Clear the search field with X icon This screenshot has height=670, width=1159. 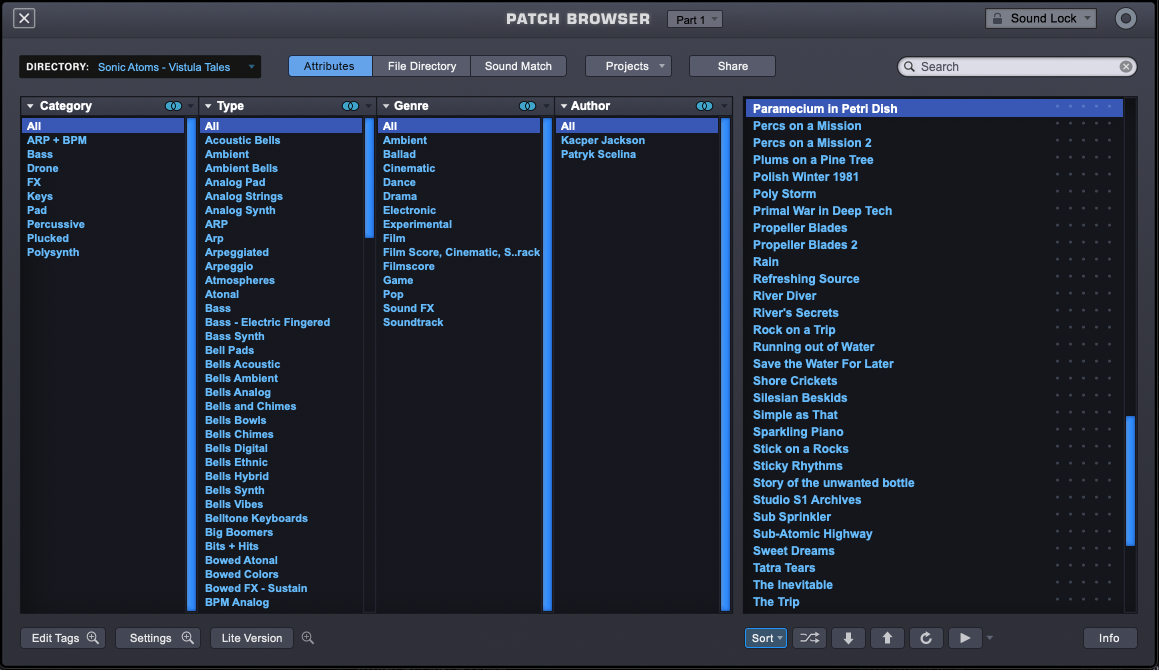click(x=1126, y=67)
